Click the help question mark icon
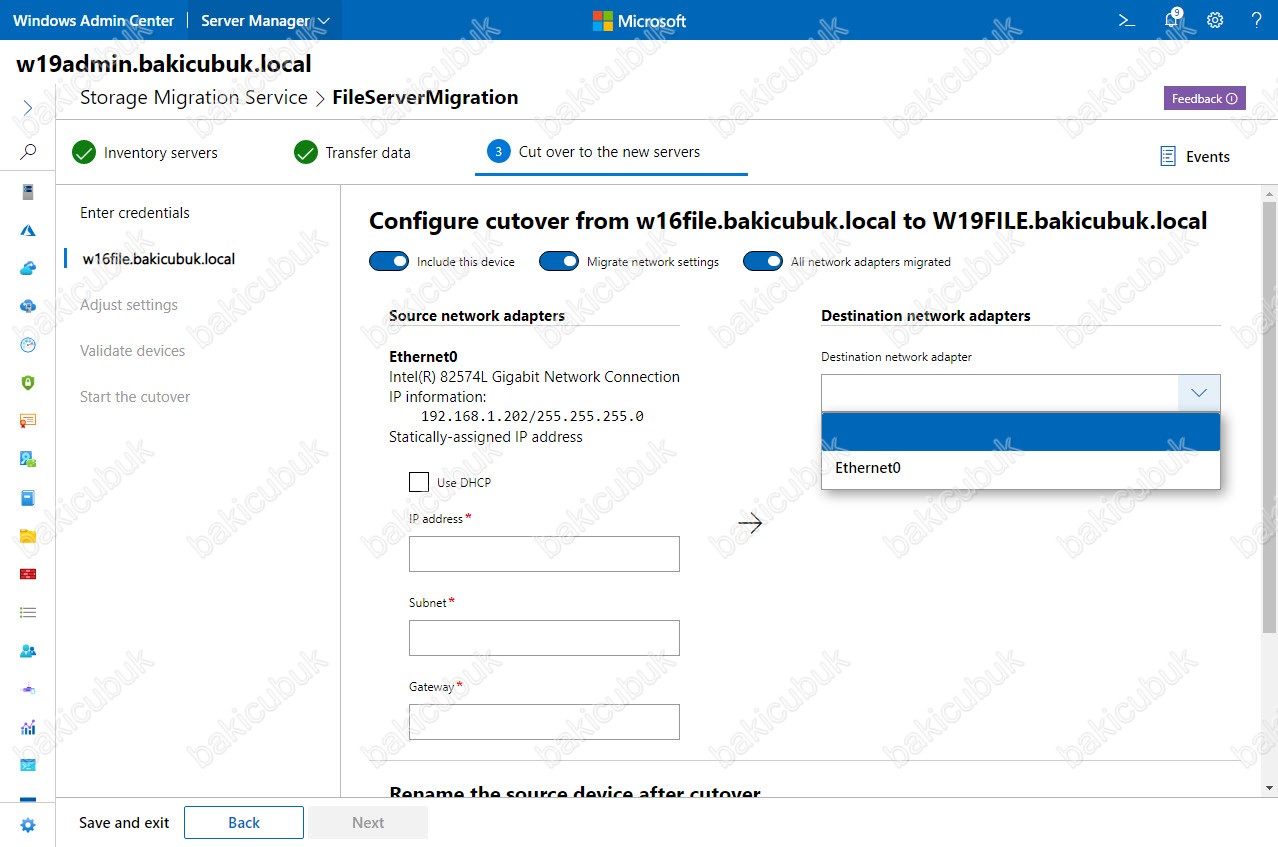Image resolution: width=1278 pixels, height=847 pixels. [x=1257, y=20]
